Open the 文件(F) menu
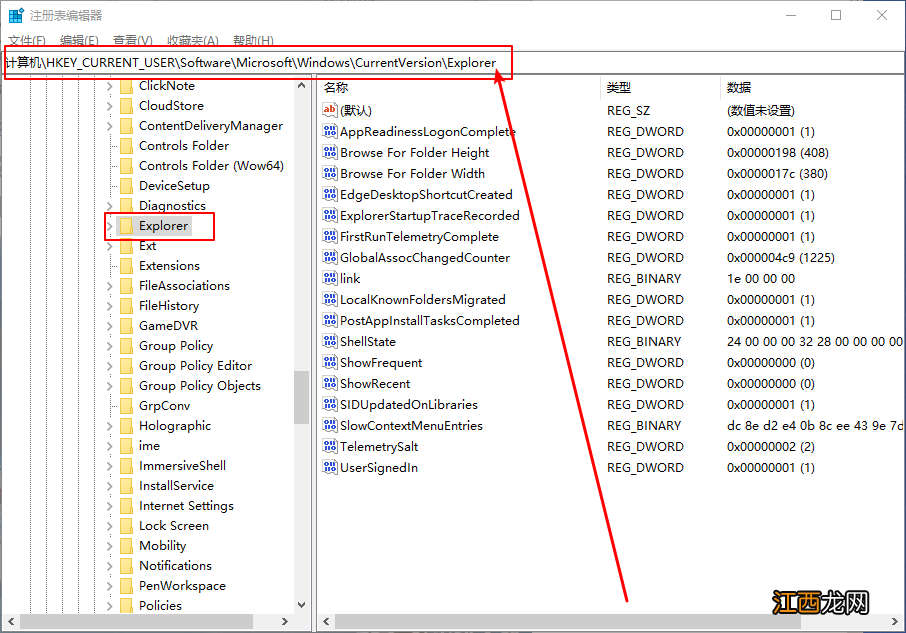Viewport: 906px width, 633px height. pyautogui.click(x=26, y=41)
